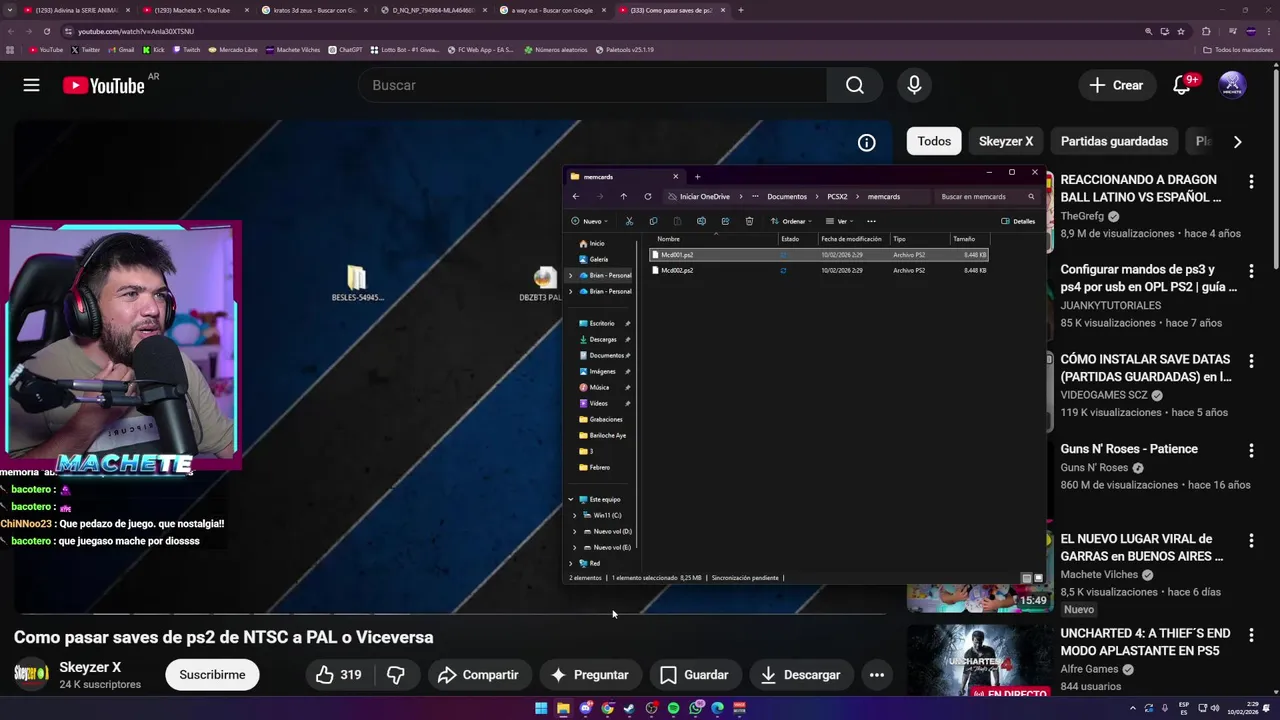Open Spotify from the taskbar

[x=673, y=708]
